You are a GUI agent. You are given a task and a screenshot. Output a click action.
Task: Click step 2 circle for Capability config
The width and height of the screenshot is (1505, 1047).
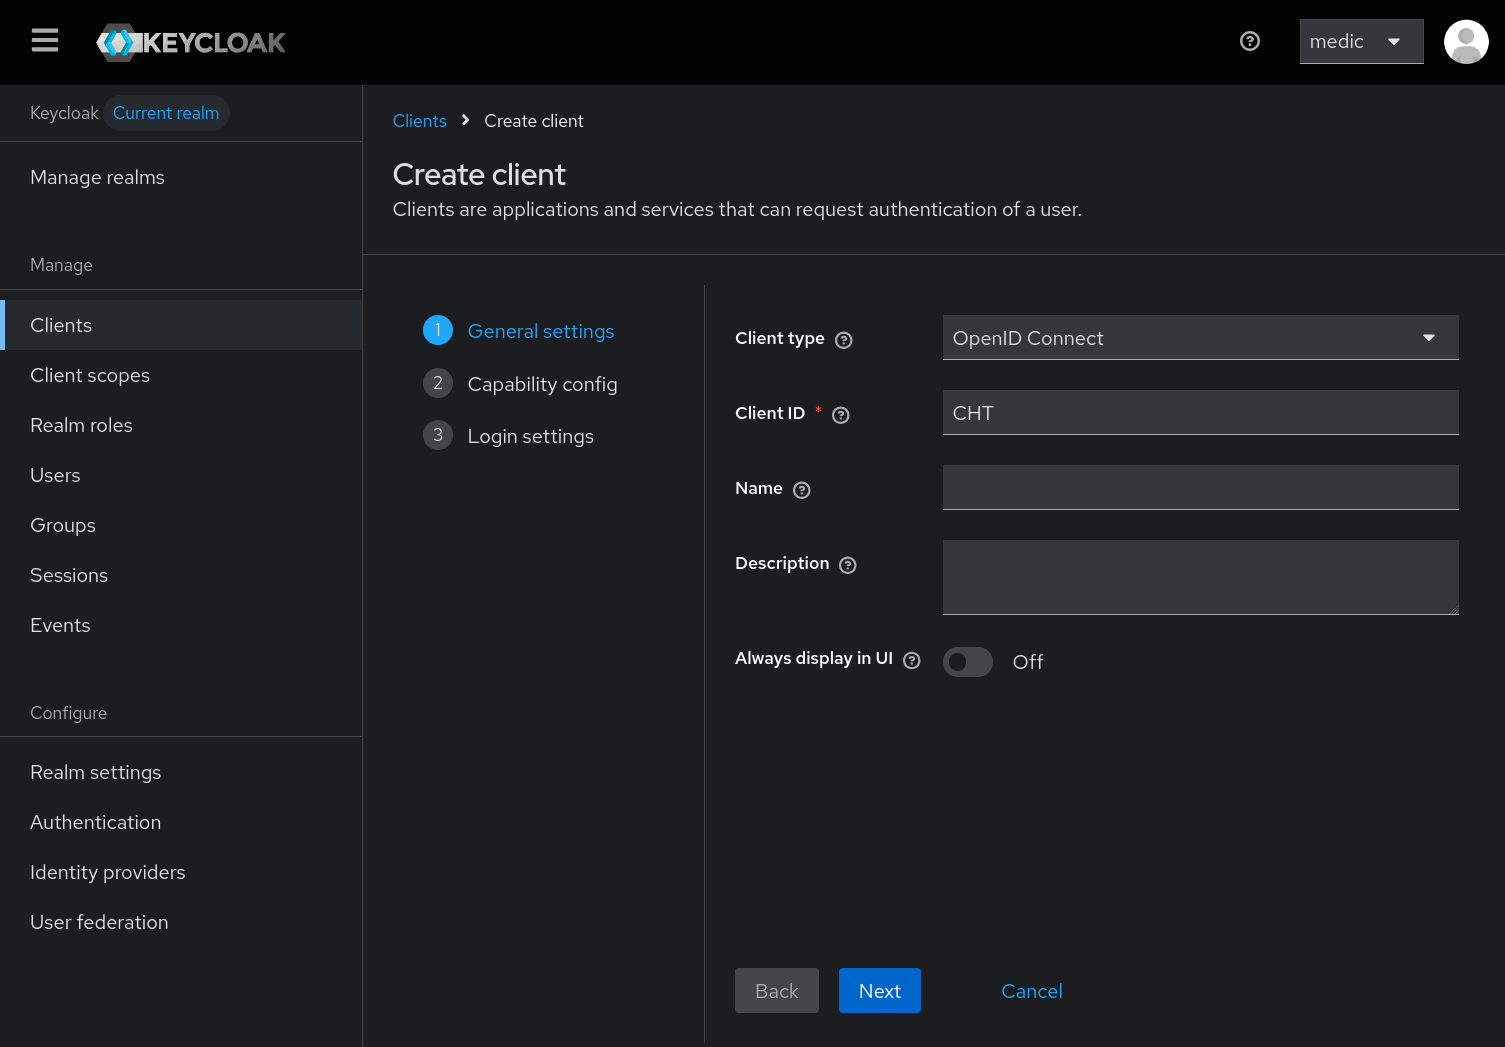(438, 383)
